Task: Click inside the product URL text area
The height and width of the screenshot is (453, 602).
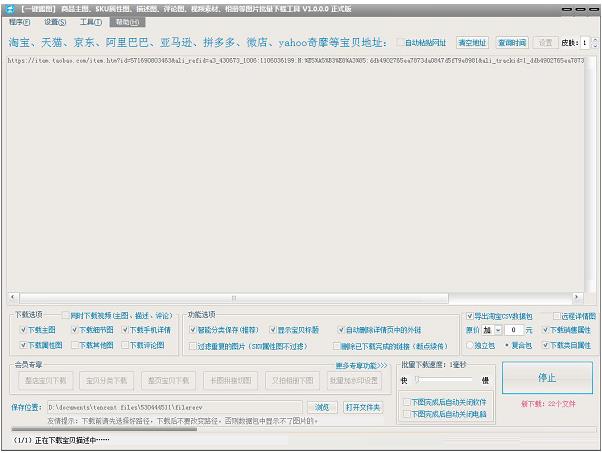Action: 300,170
